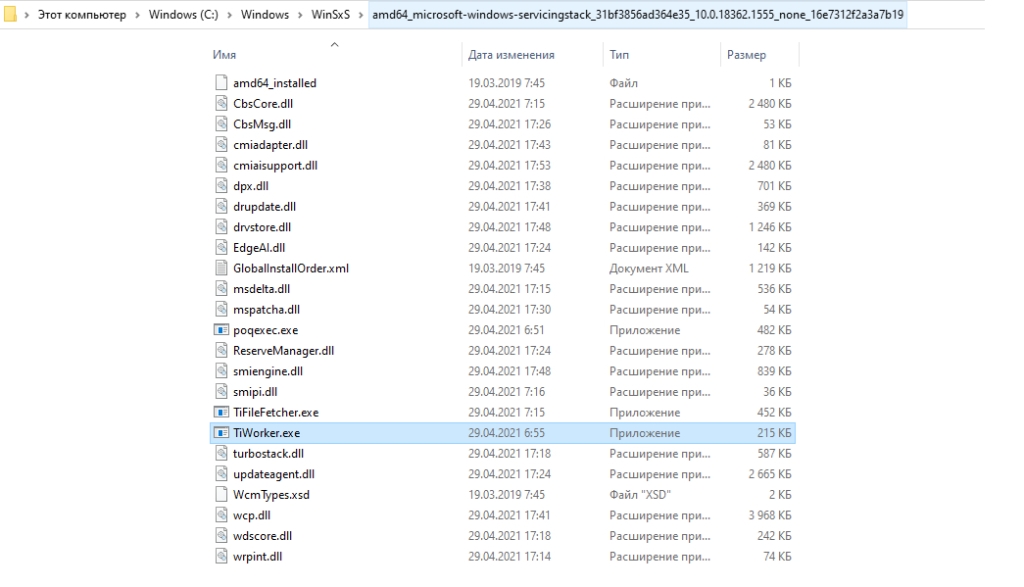Click the msdelta.dll file icon
This screenshot has height=587, width=1024.
coord(222,289)
